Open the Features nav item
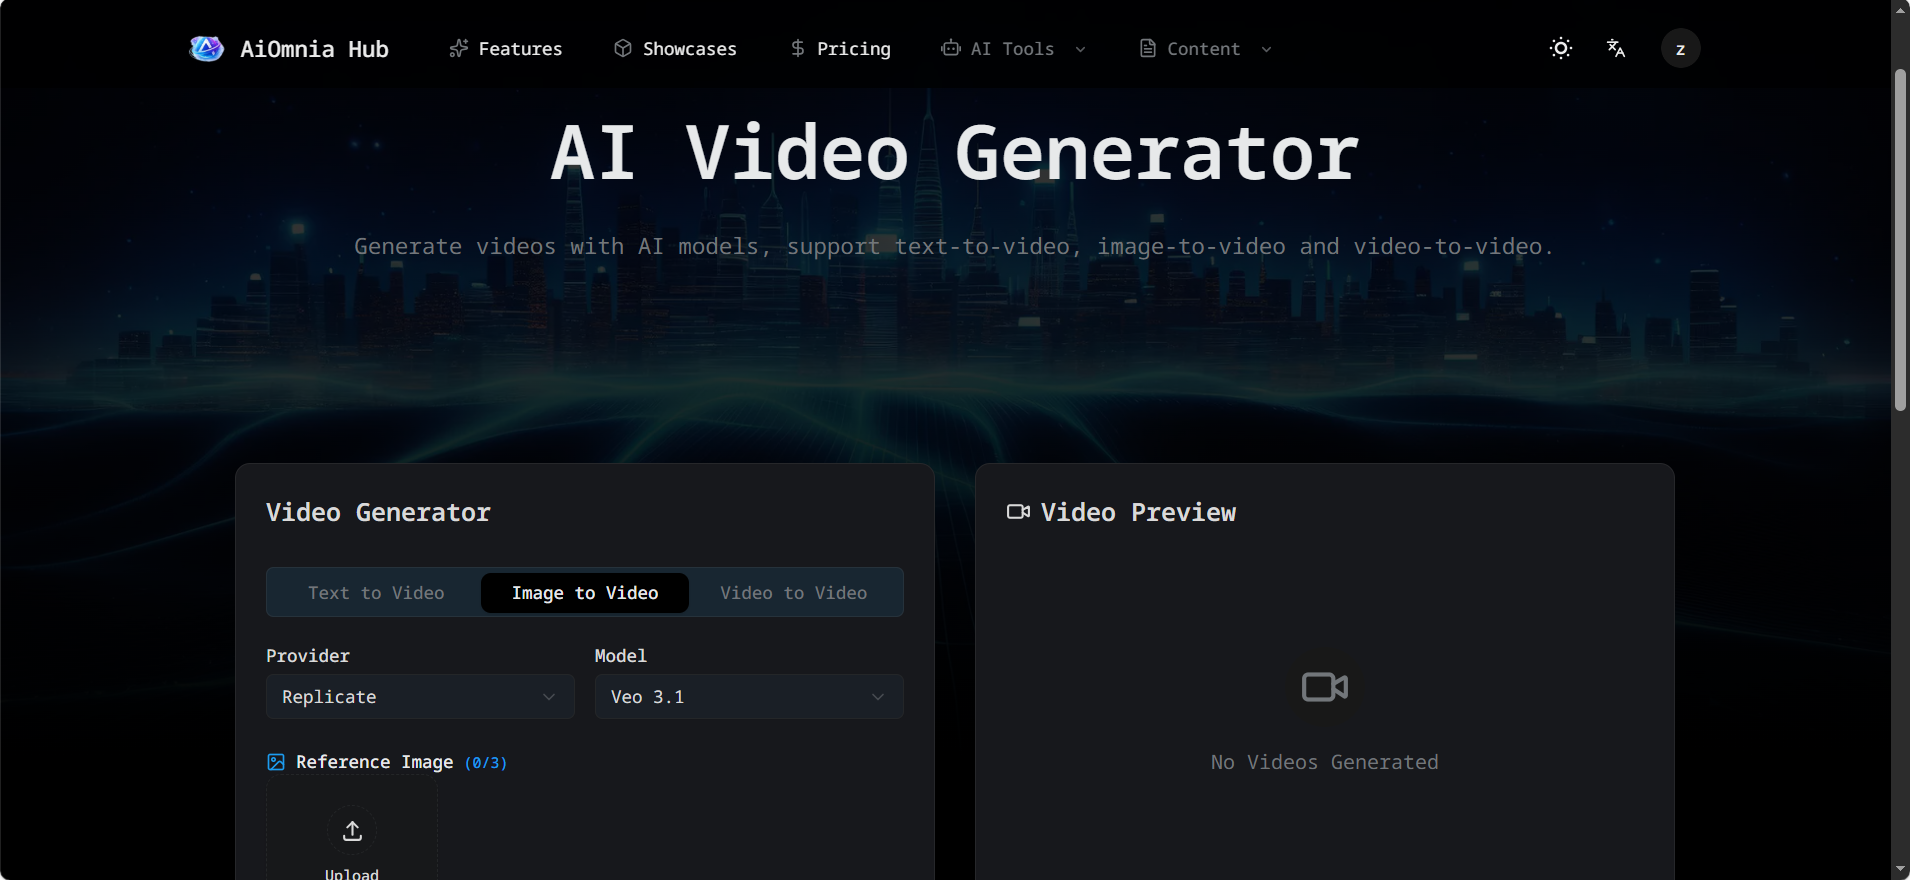1910x880 pixels. pos(506,48)
